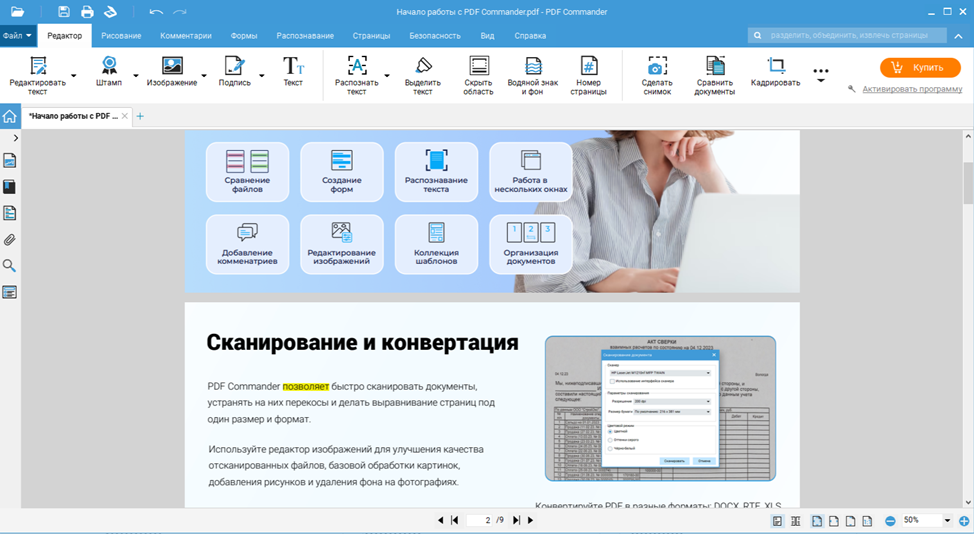
Task: Open the form fields sidebar panel
Action: 9,292
